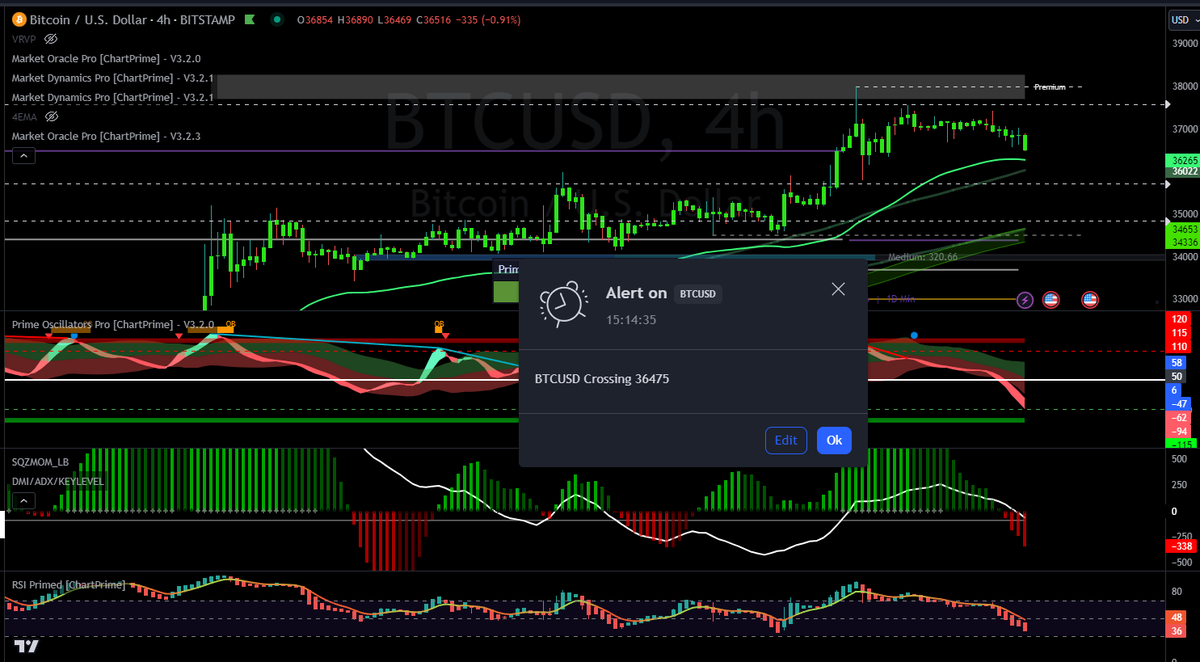Select Market Oracle Pro V3.2.3 legend
This screenshot has height=662, width=1200.
click(x=106, y=136)
